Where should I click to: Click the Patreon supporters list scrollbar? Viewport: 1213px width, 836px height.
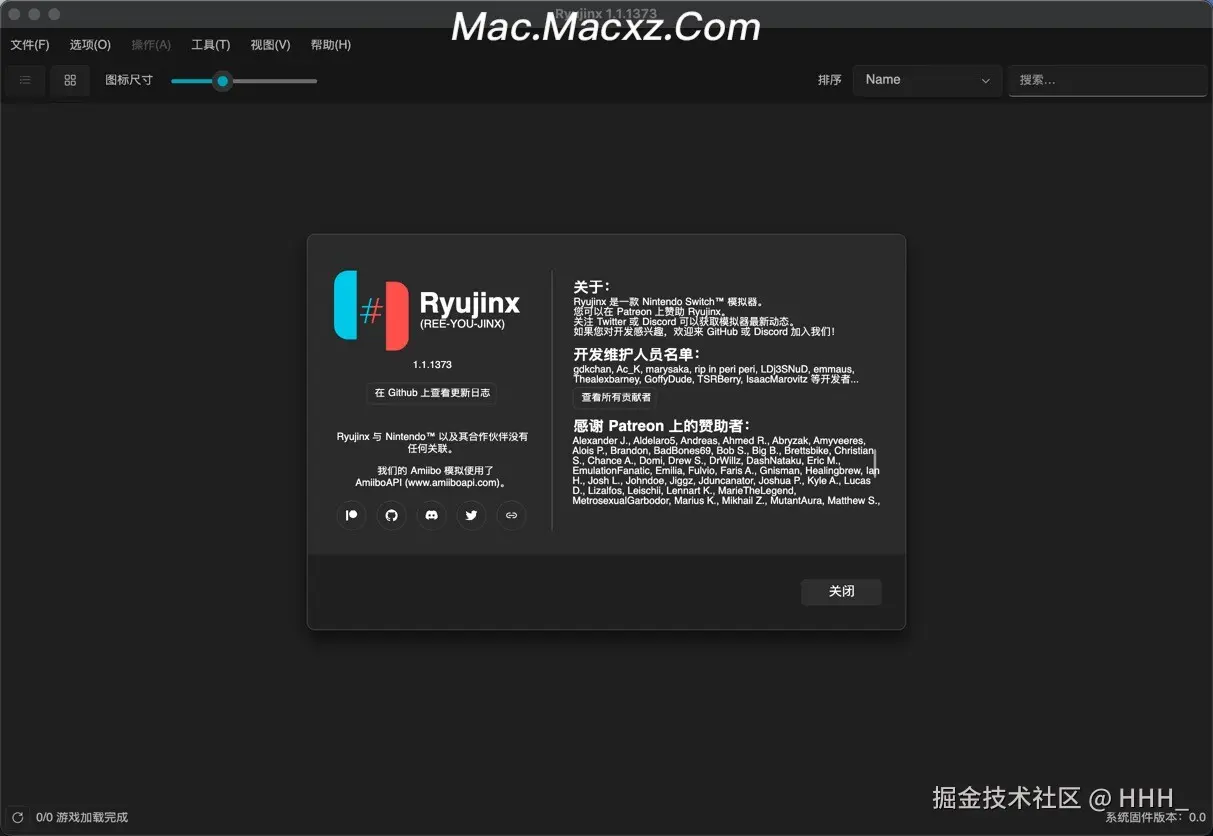[x=875, y=462]
